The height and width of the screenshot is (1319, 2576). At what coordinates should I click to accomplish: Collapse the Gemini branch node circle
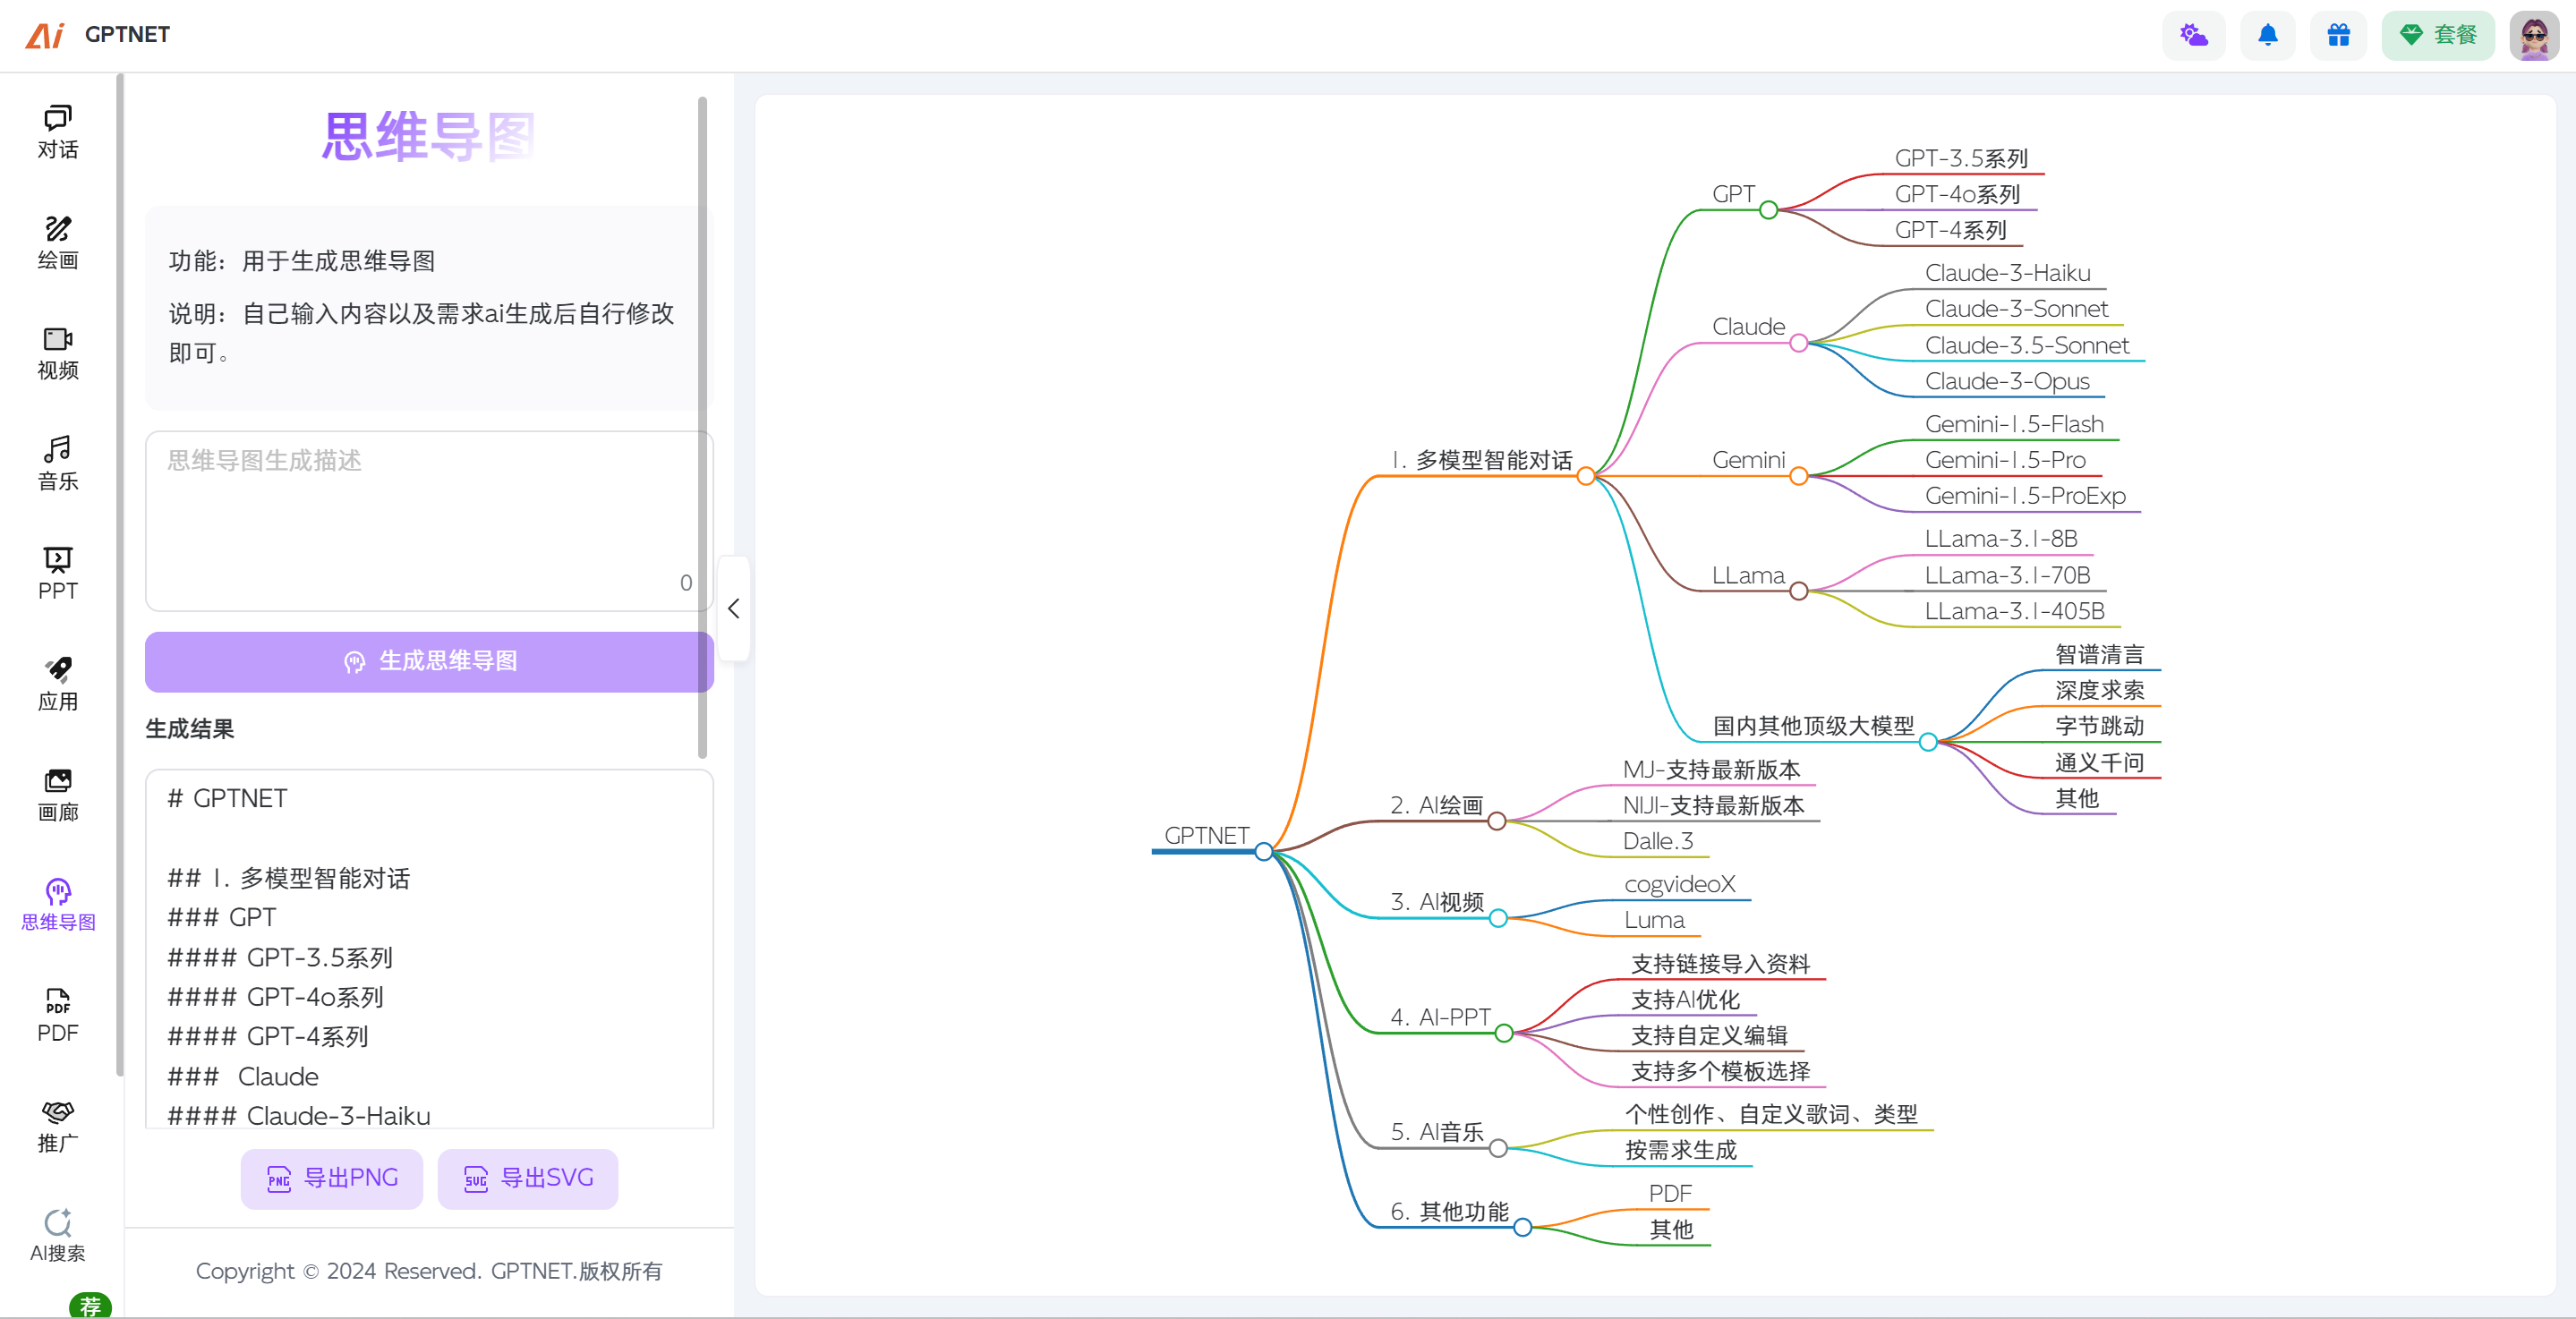pos(1799,476)
